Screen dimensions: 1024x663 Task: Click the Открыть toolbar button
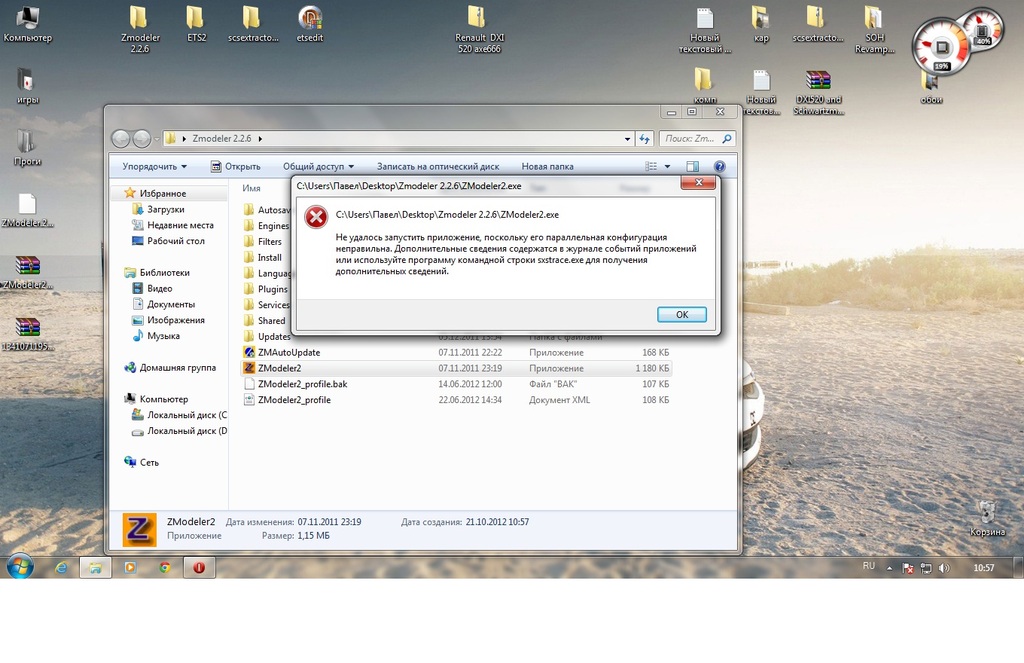click(236, 167)
